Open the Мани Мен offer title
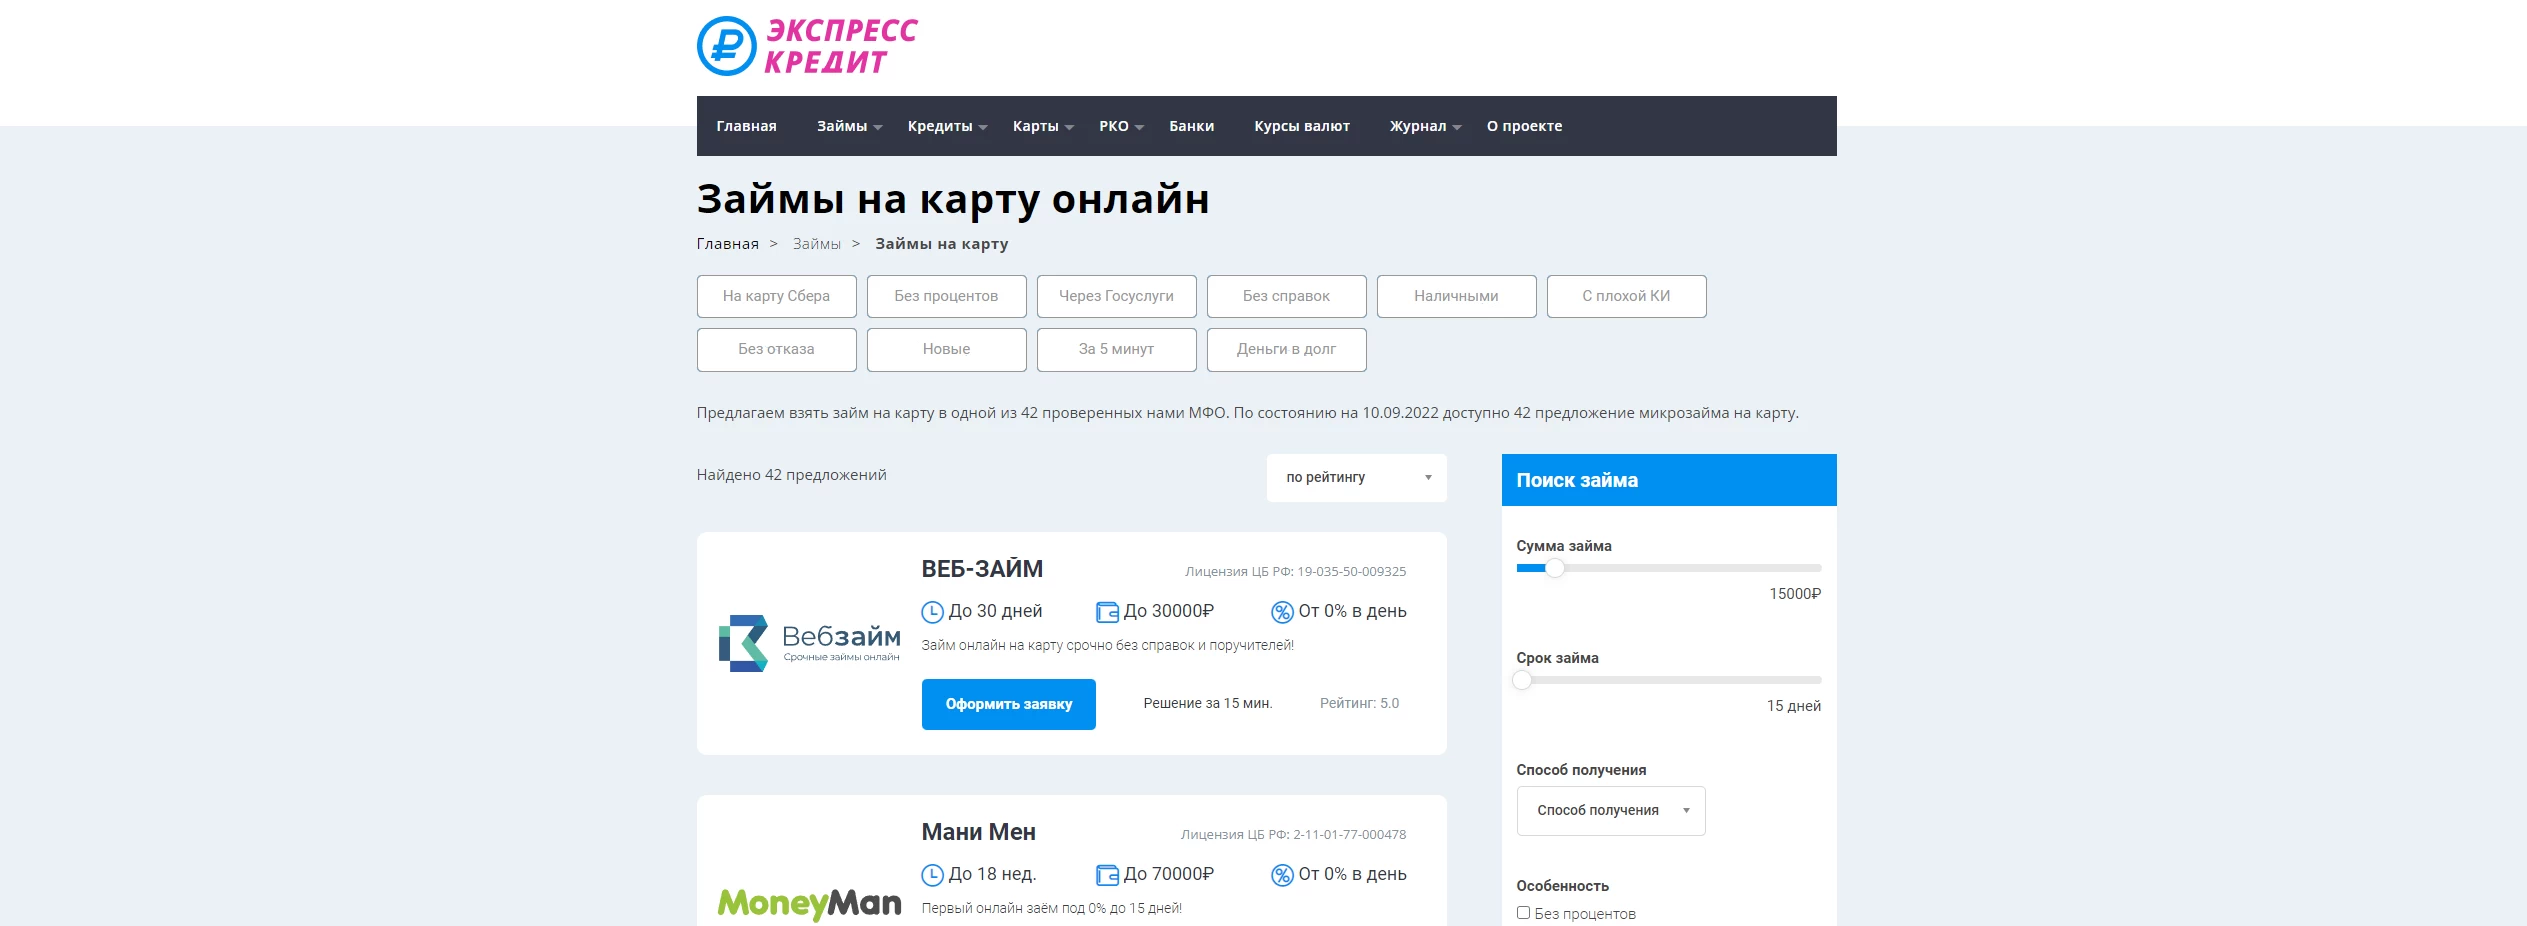The width and height of the screenshot is (2527, 926). (978, 832)
